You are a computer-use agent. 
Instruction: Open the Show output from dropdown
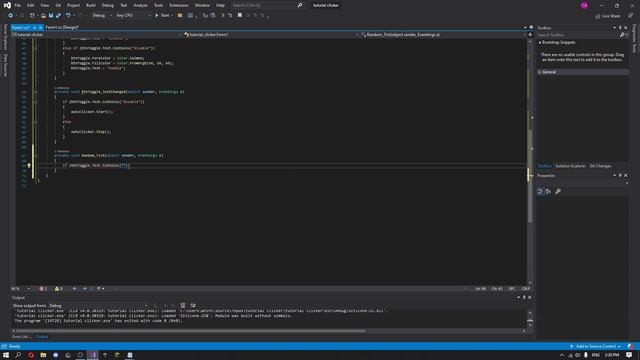coord(98,305)
